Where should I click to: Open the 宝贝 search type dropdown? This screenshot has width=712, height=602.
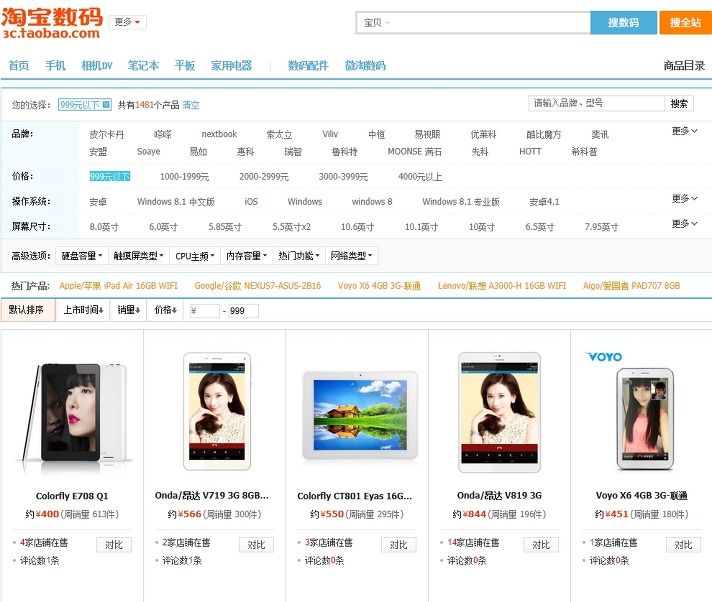377,22
